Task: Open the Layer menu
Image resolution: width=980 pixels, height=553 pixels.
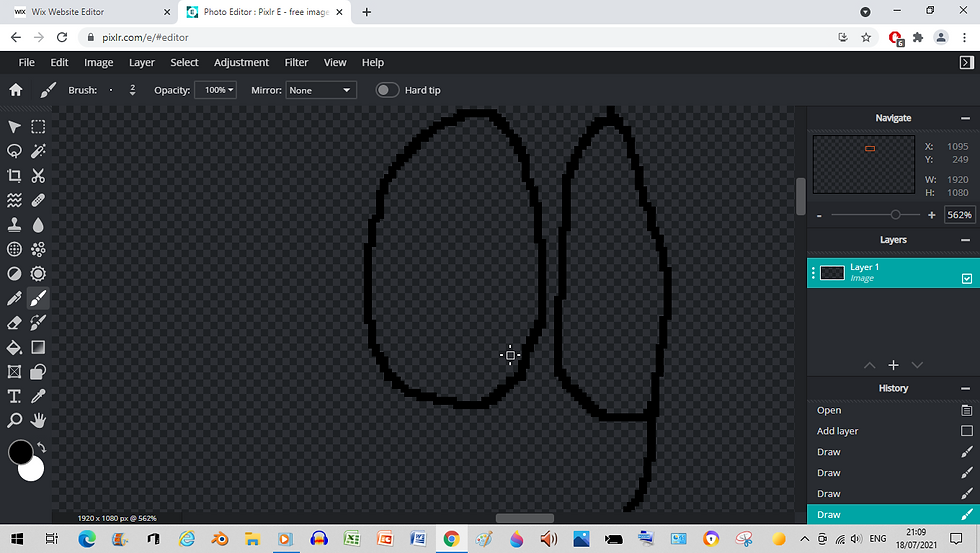Action: pyautogui.click(x=142, y=62)
